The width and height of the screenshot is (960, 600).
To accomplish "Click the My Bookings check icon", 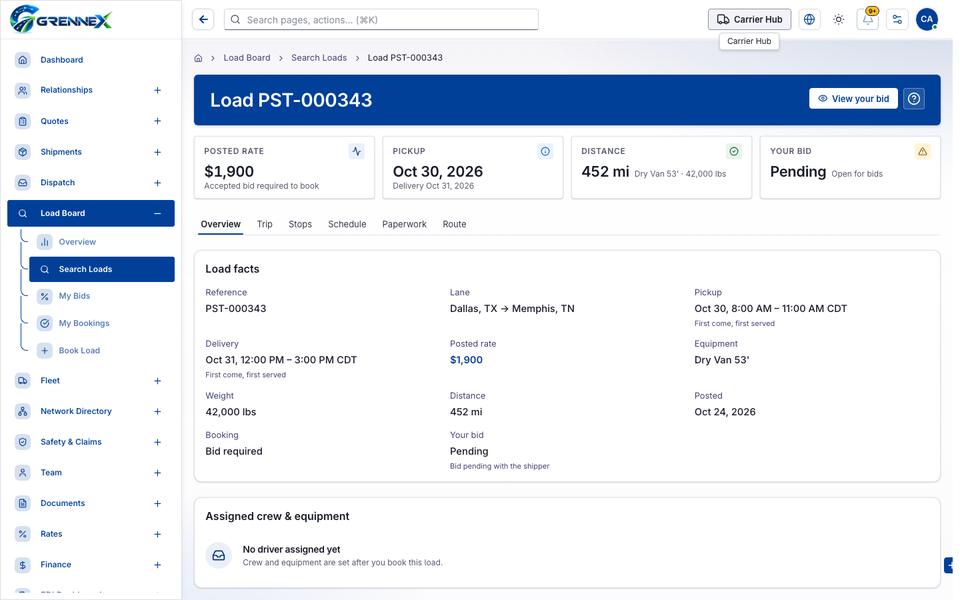I will [x=45, y=323].
